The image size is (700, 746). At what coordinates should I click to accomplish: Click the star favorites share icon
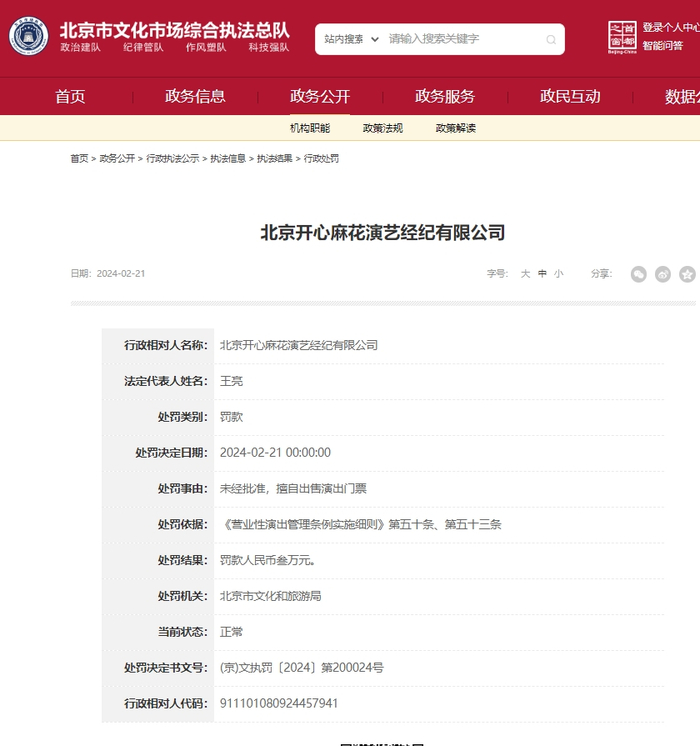pos(687,274)
